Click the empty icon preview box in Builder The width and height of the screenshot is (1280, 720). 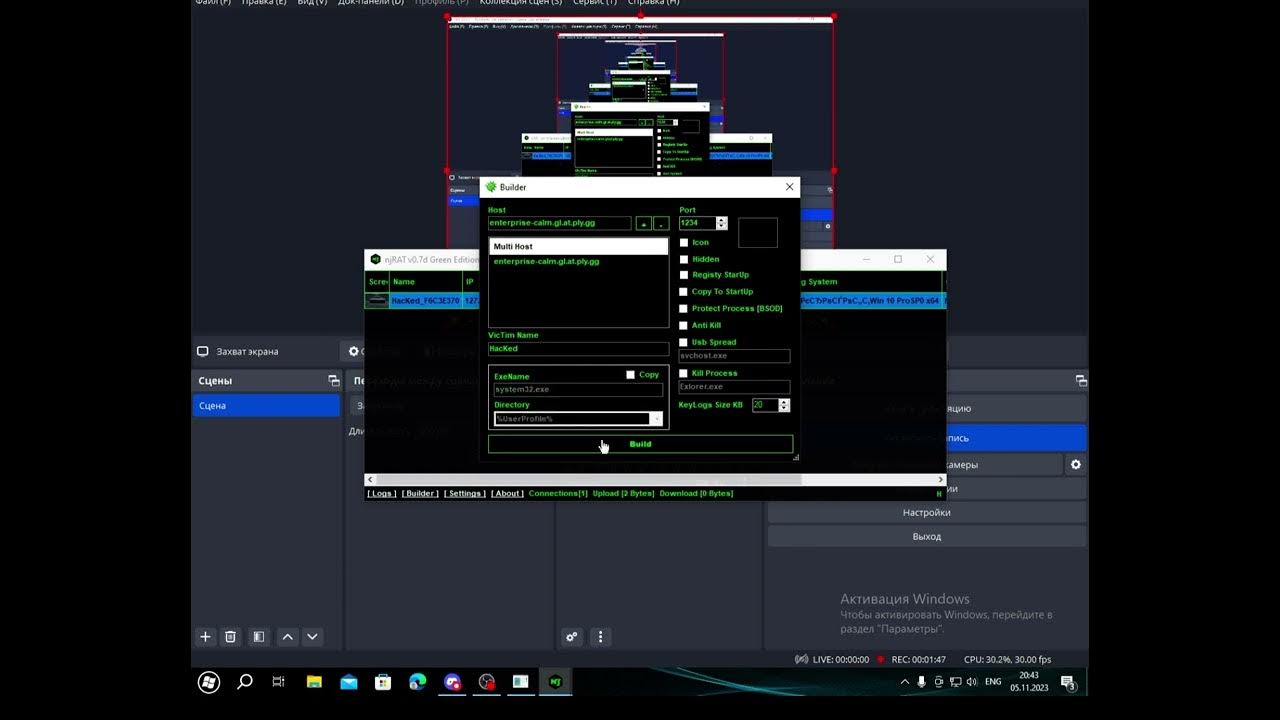[758, 232]
